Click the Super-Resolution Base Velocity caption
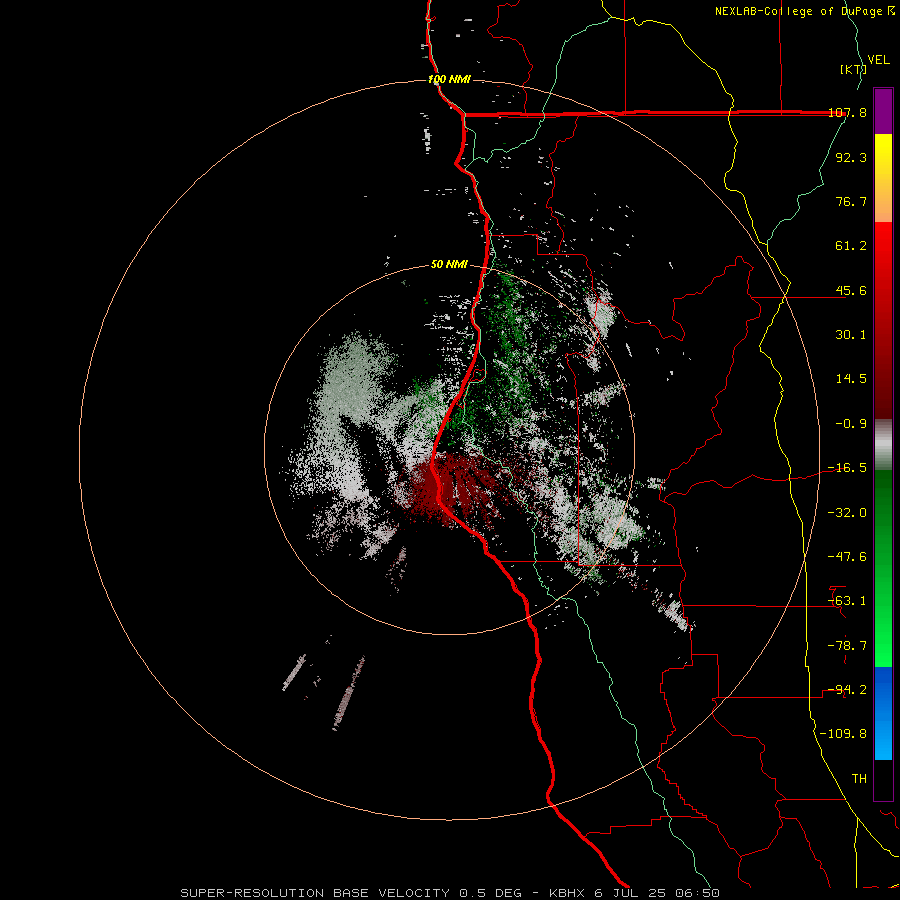 pyautogui.click(x=450, y=893)
